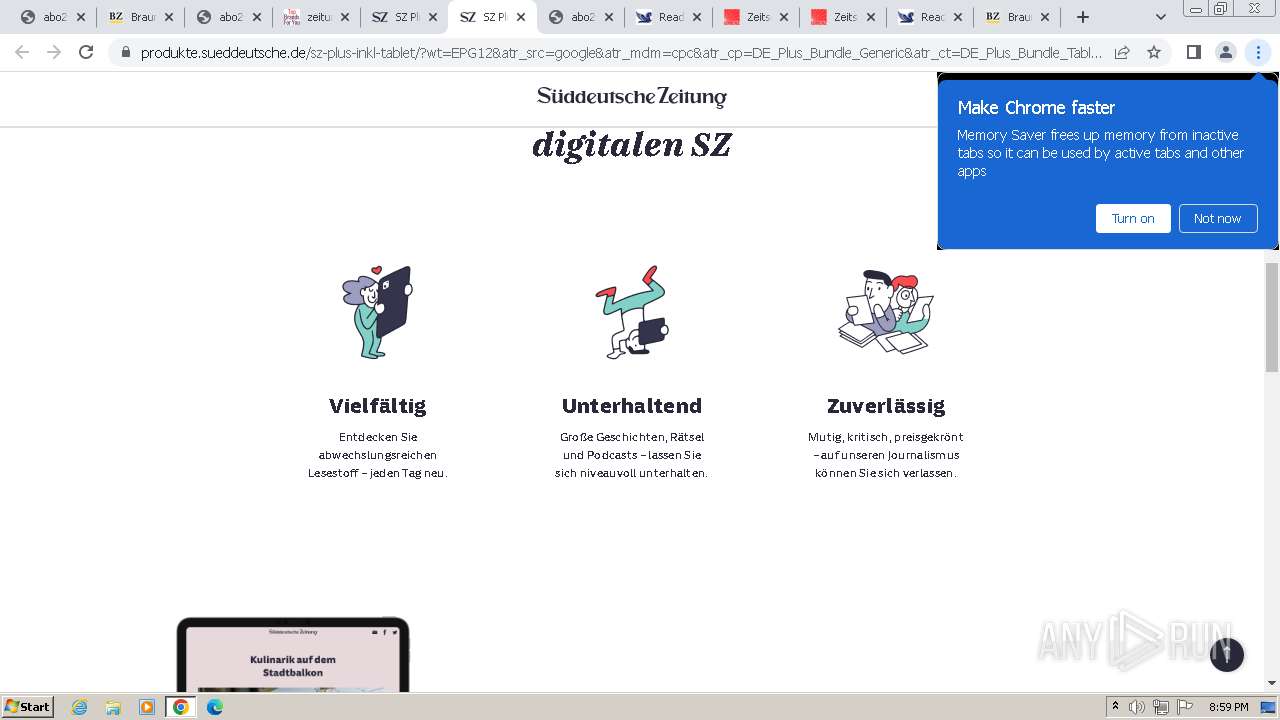Open a new tab with the plus button
1280x720 pixels.
[1083, 17]
